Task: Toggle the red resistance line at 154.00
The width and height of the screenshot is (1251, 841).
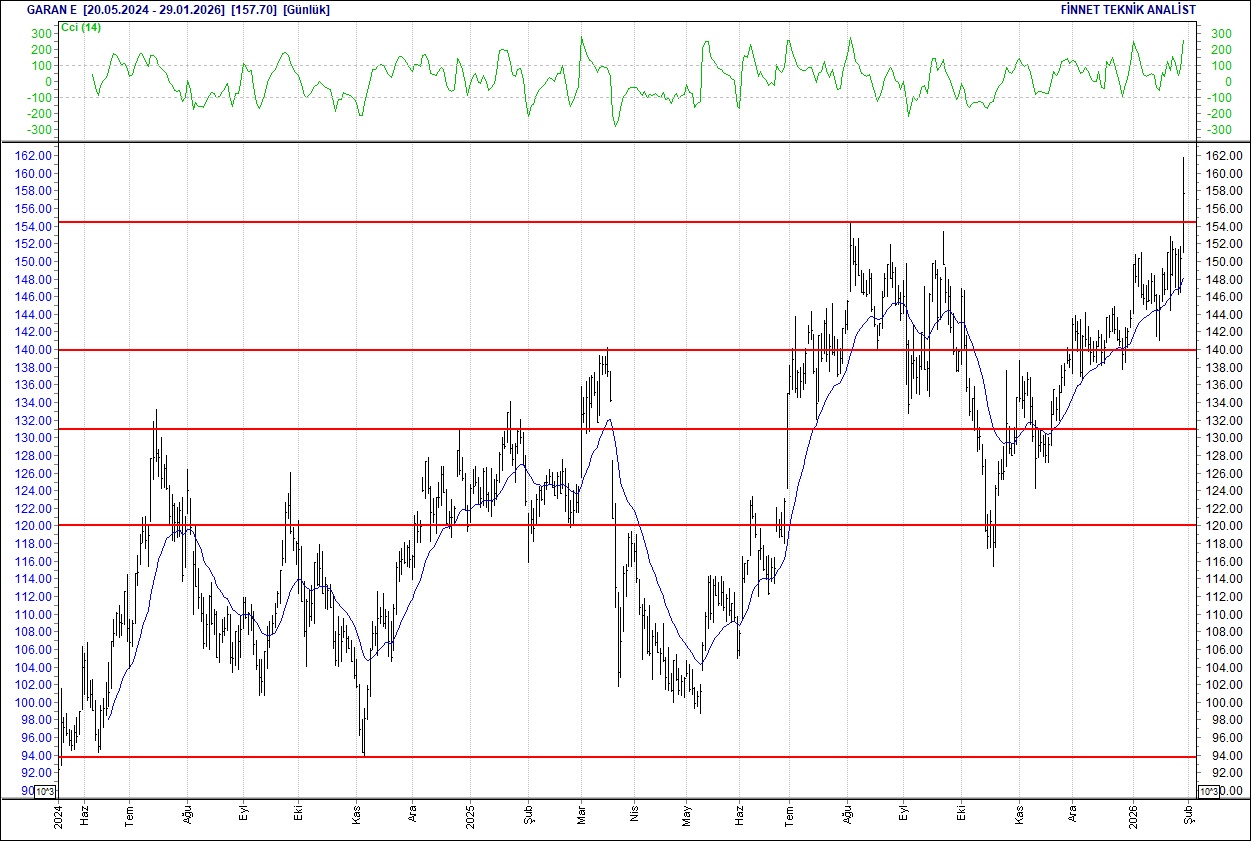Action: click(x=600, y=222)
